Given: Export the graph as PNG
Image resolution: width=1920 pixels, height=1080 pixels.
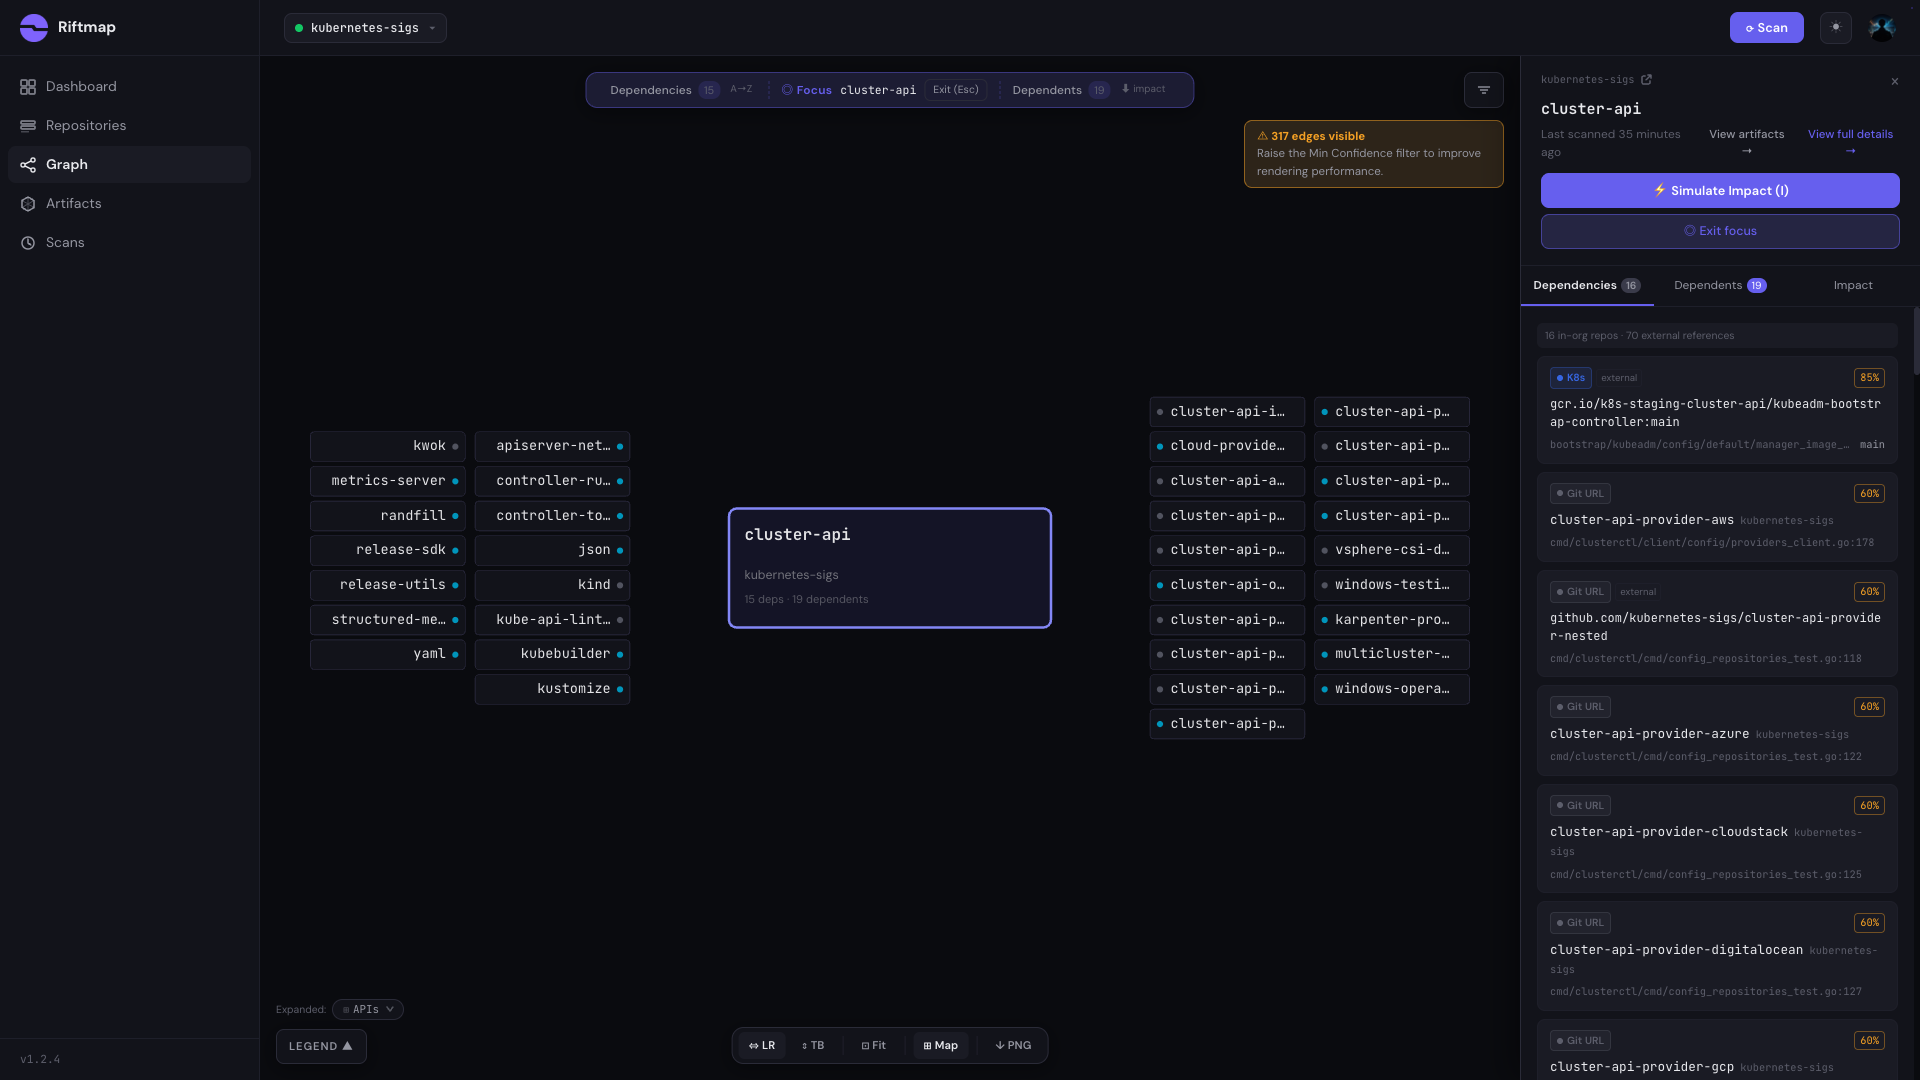Looking at the screenshot, I should (1013, 1046).
